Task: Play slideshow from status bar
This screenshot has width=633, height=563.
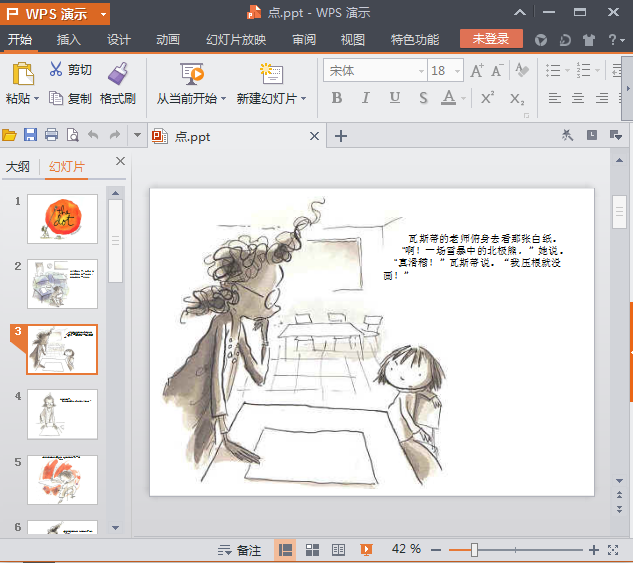Action: (x=366, y=550)
